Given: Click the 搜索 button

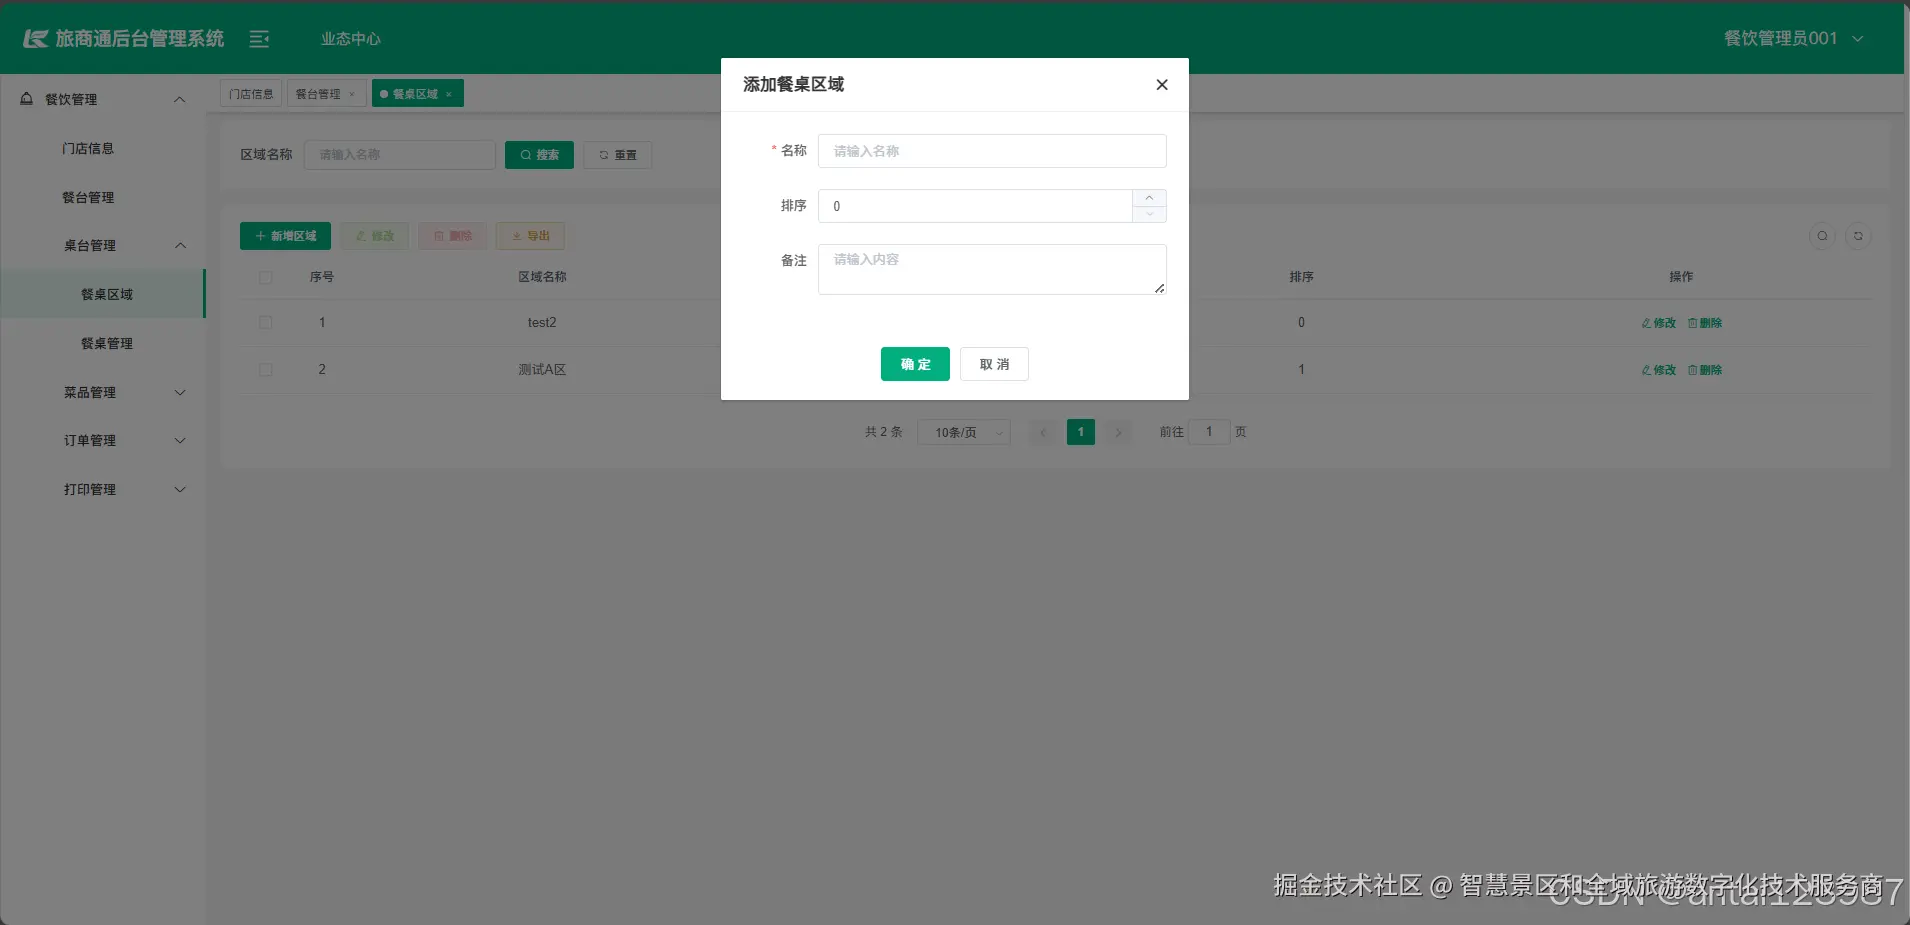Looking at the screenshot, I should click(x=539, y=155).
